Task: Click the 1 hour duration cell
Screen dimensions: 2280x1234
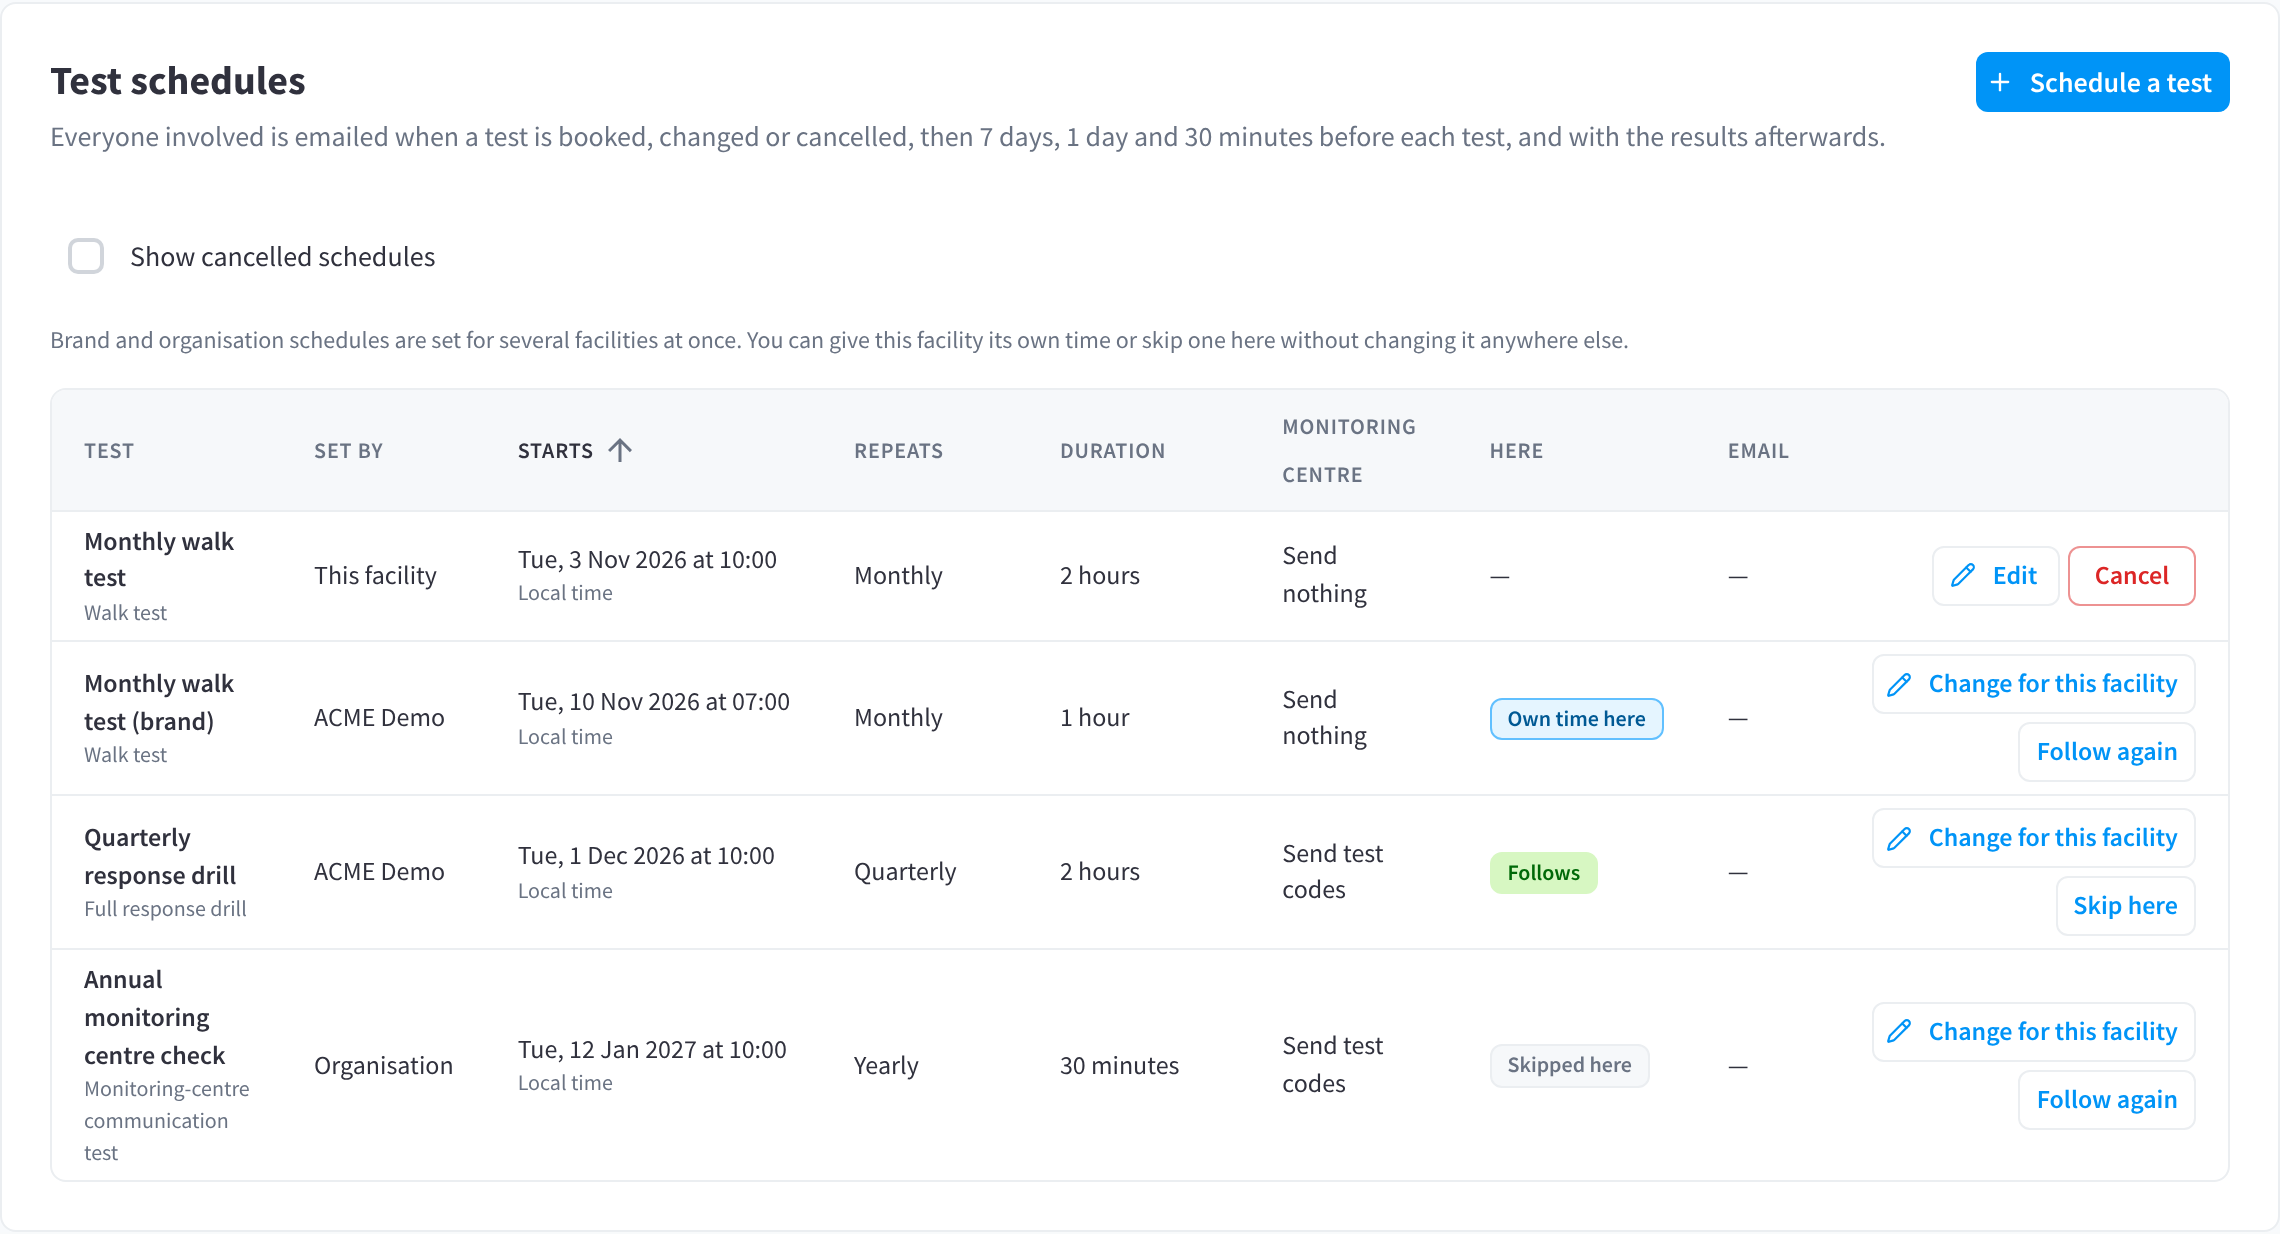Action: pyautogui.click(x=1094, y=718)
